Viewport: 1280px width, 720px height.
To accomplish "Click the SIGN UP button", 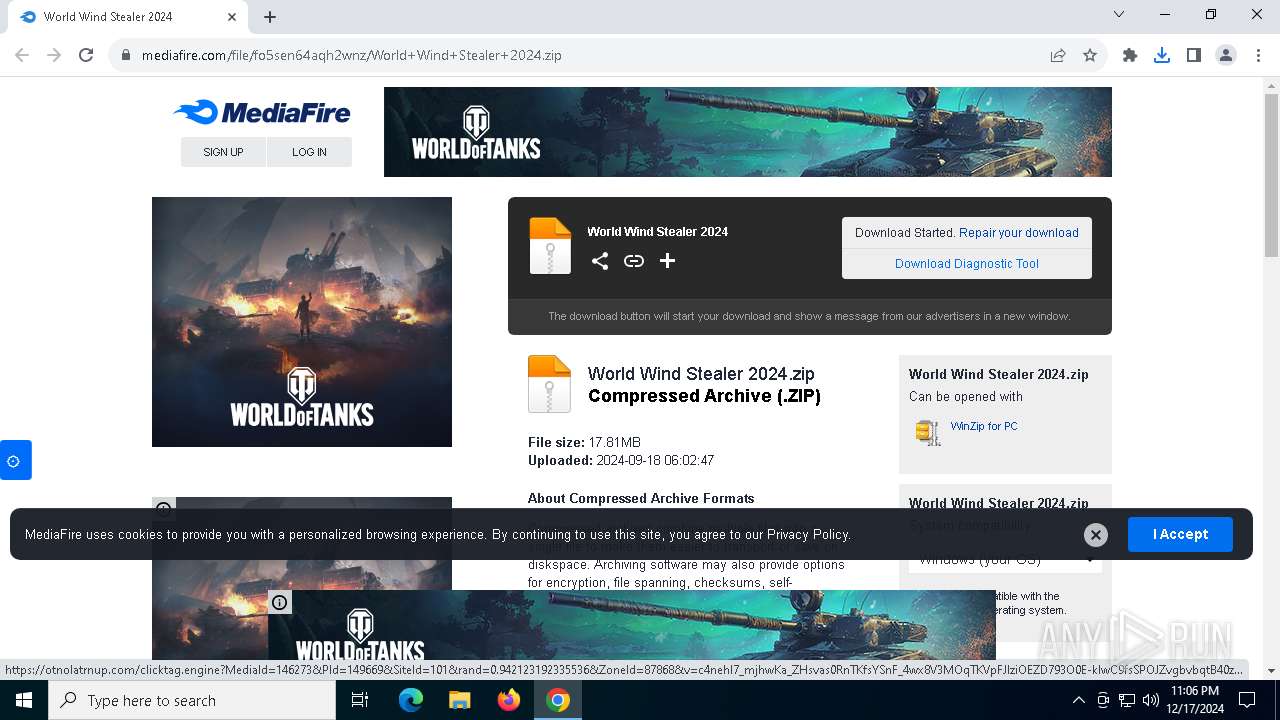I will (x=223, y=152).
